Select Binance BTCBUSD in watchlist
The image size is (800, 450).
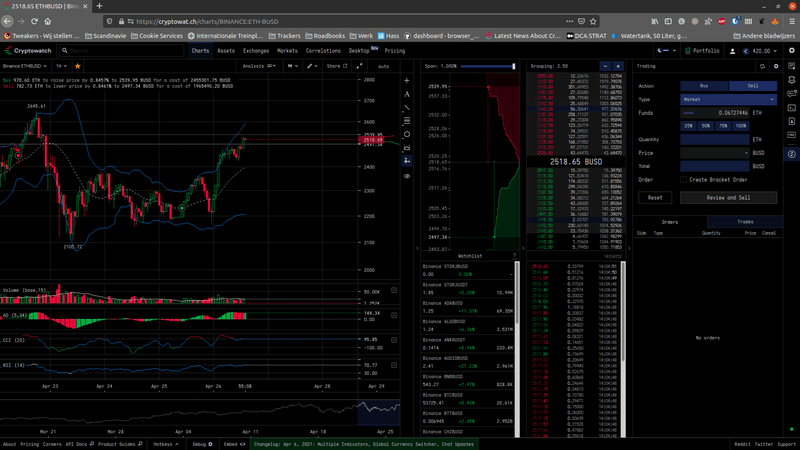point(467,399)
